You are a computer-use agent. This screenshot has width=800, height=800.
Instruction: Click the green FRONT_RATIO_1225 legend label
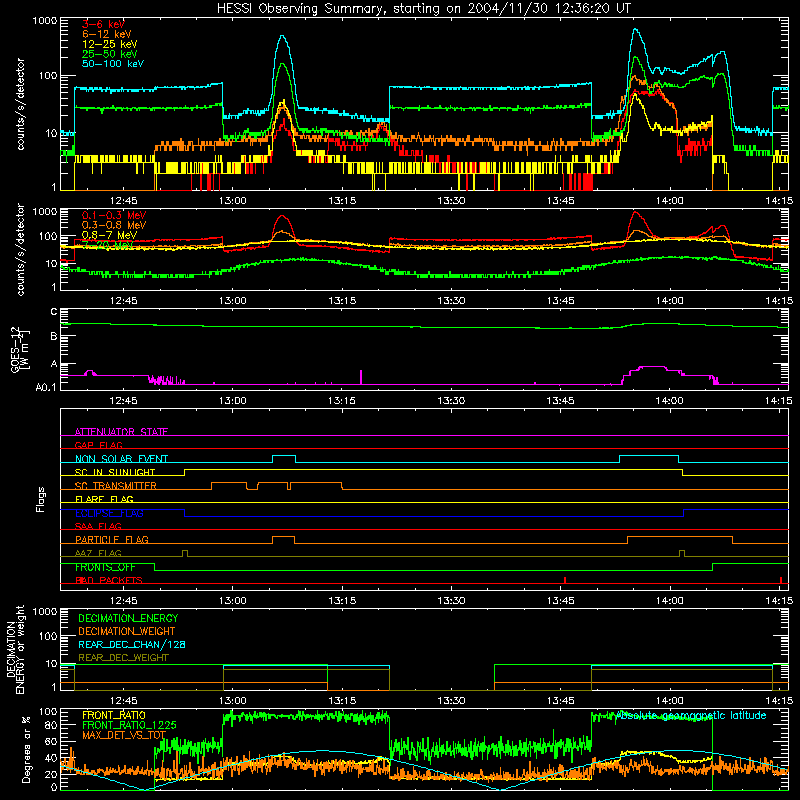129,725
